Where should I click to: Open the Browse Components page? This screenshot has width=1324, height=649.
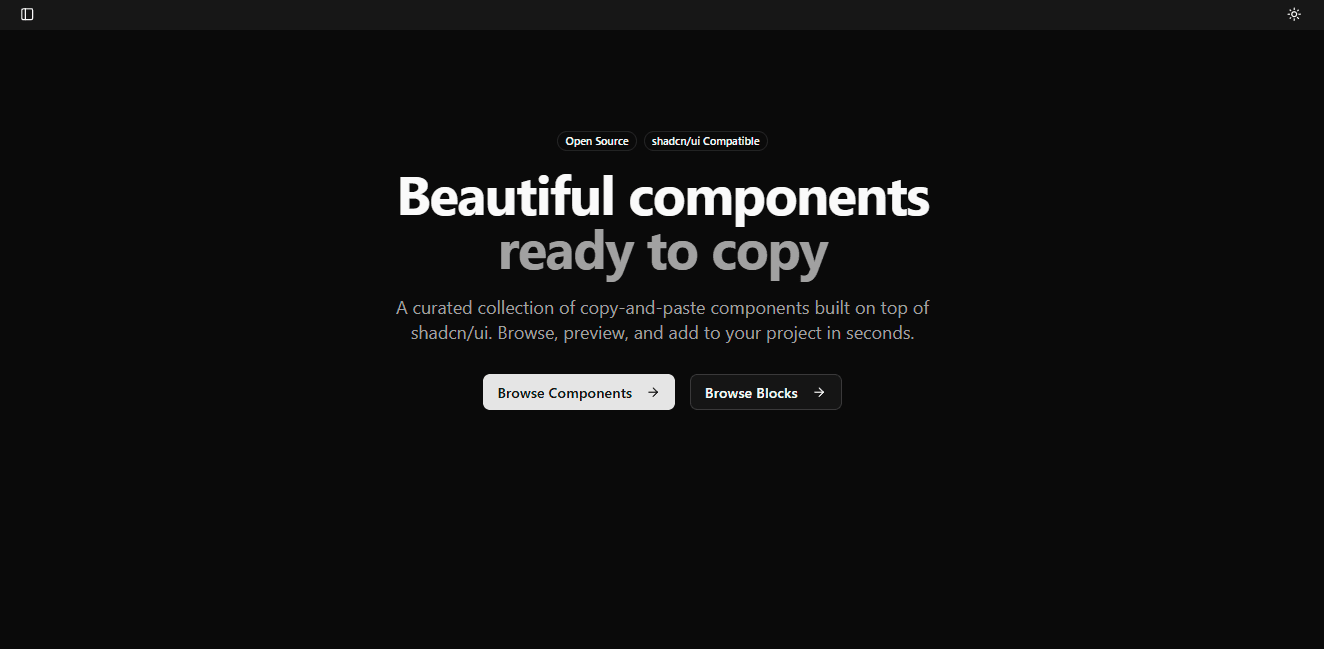coord(579,392)
